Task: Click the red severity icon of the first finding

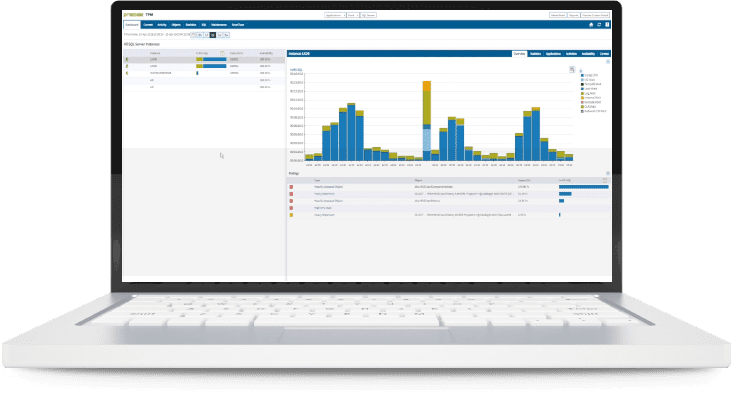Action: click(x=291, y=187)
